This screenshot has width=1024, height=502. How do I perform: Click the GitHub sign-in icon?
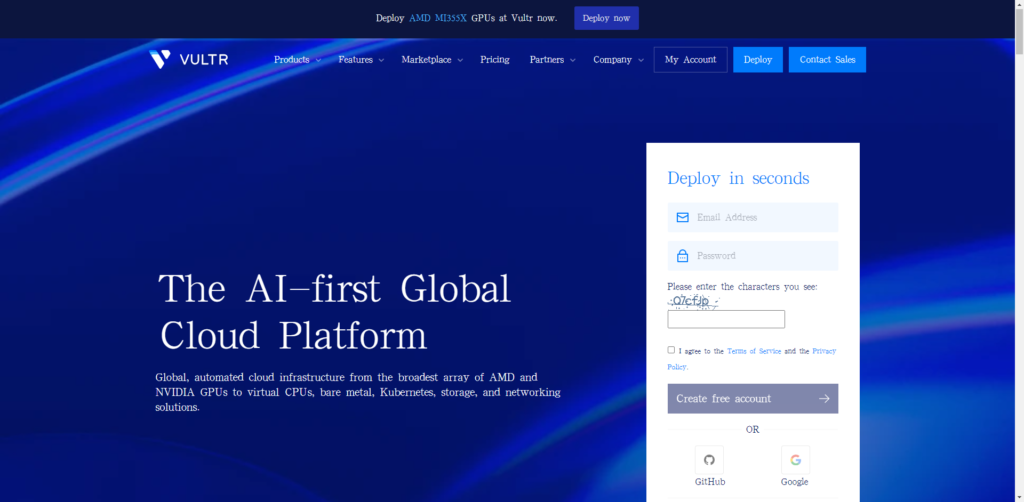(x=709, y=460)
